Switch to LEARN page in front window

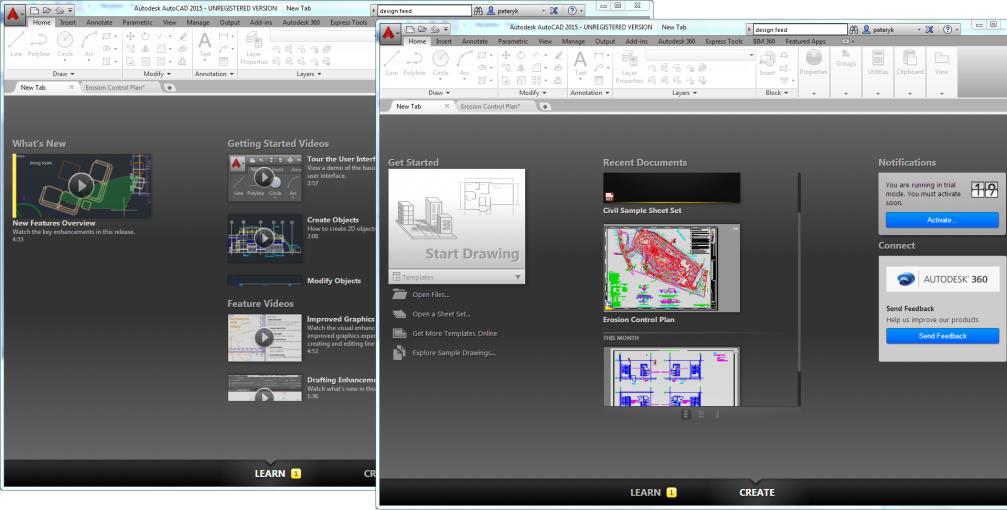click(645, 492)
